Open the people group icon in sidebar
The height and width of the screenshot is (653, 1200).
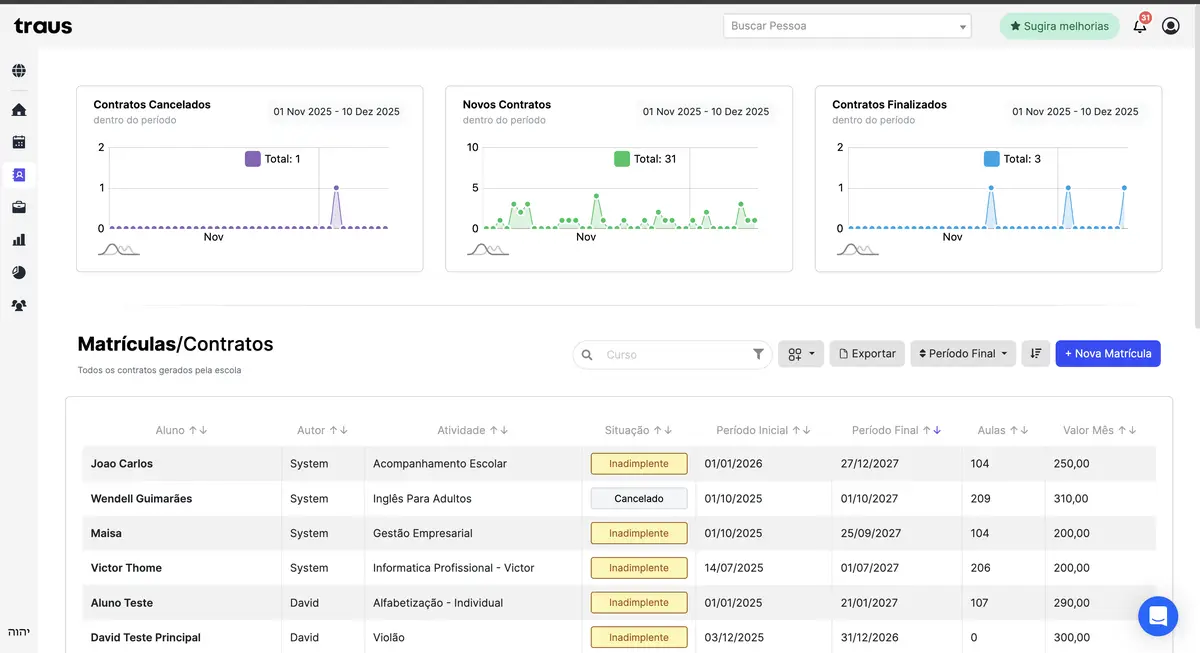tap(19, 305)
